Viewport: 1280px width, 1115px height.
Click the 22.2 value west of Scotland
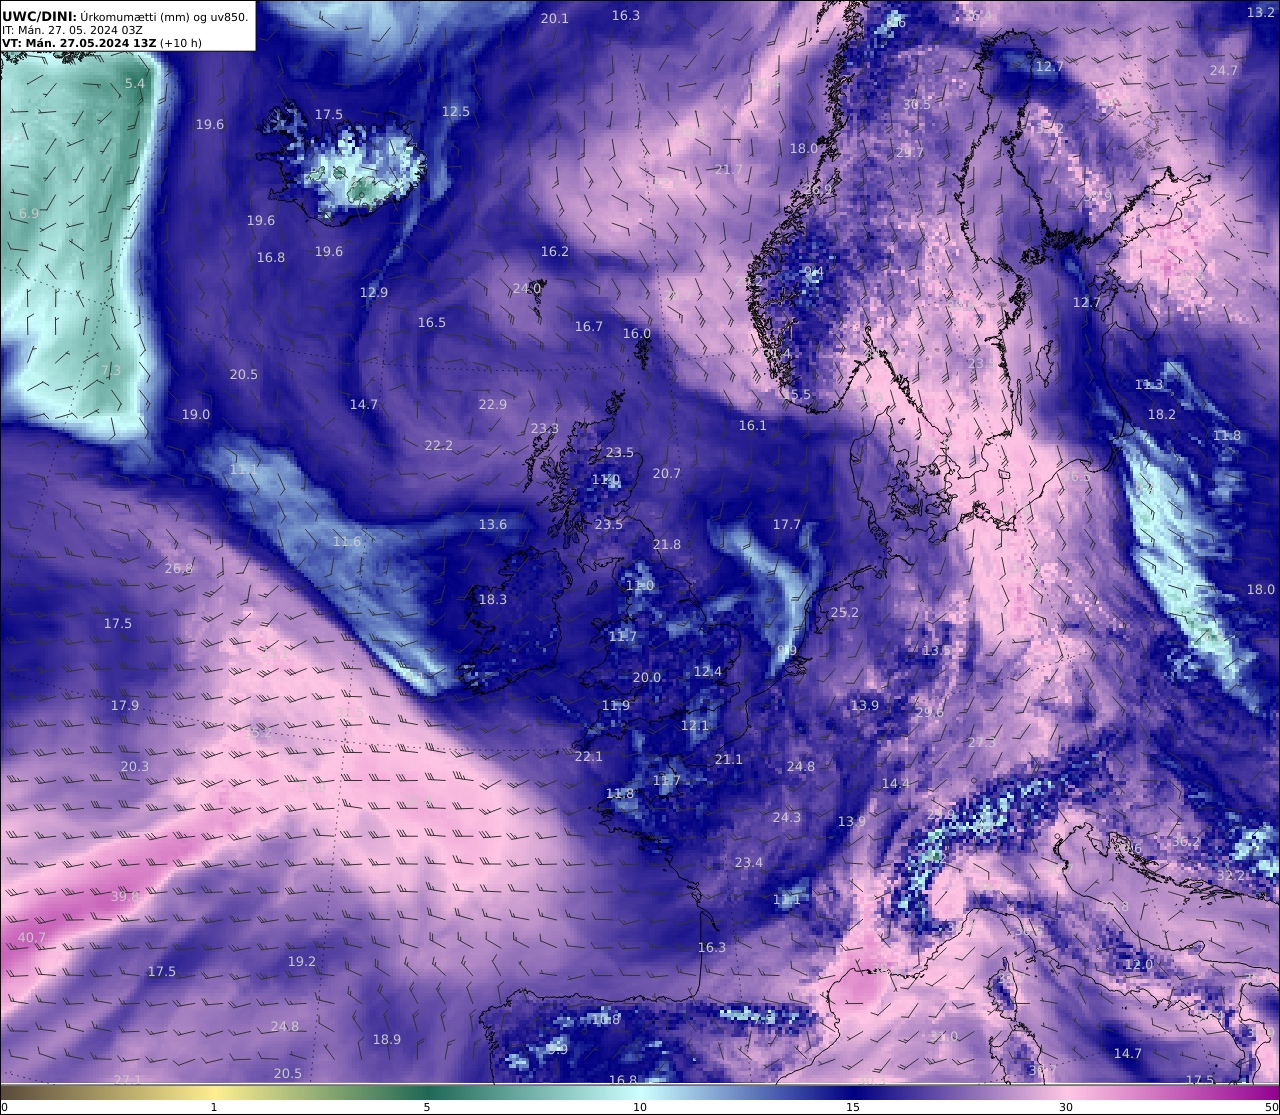click(x=439, y=446)
